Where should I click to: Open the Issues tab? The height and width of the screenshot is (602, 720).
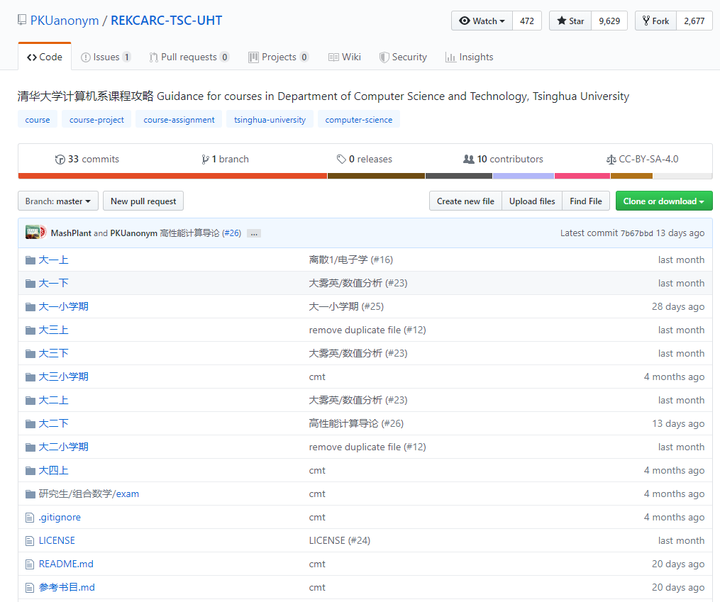point(106,57)
